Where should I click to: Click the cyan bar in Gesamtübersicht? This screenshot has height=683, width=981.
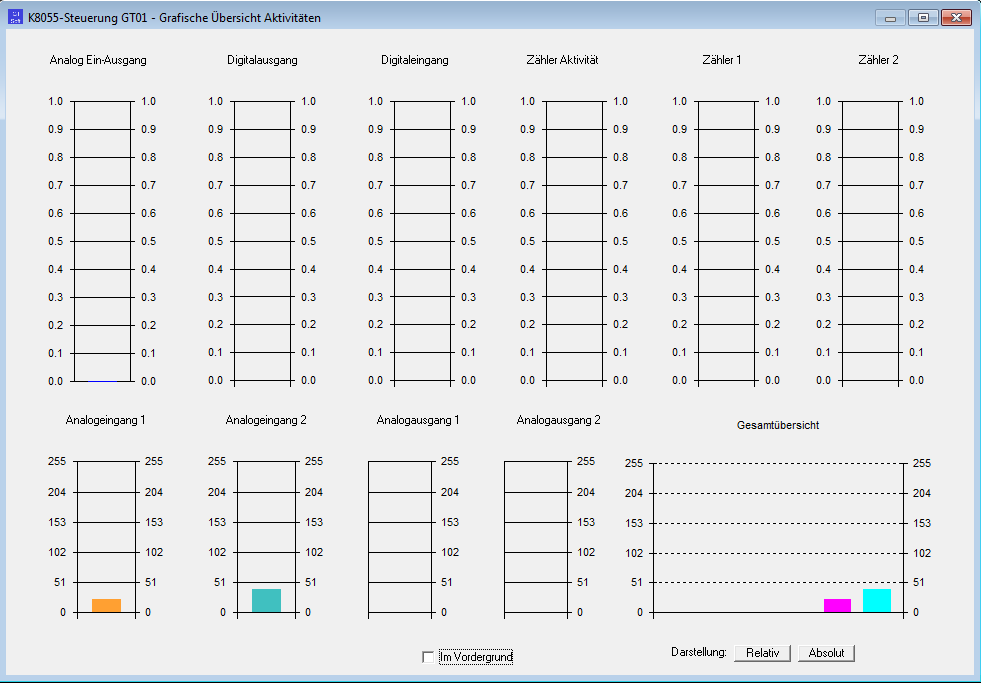877,600
